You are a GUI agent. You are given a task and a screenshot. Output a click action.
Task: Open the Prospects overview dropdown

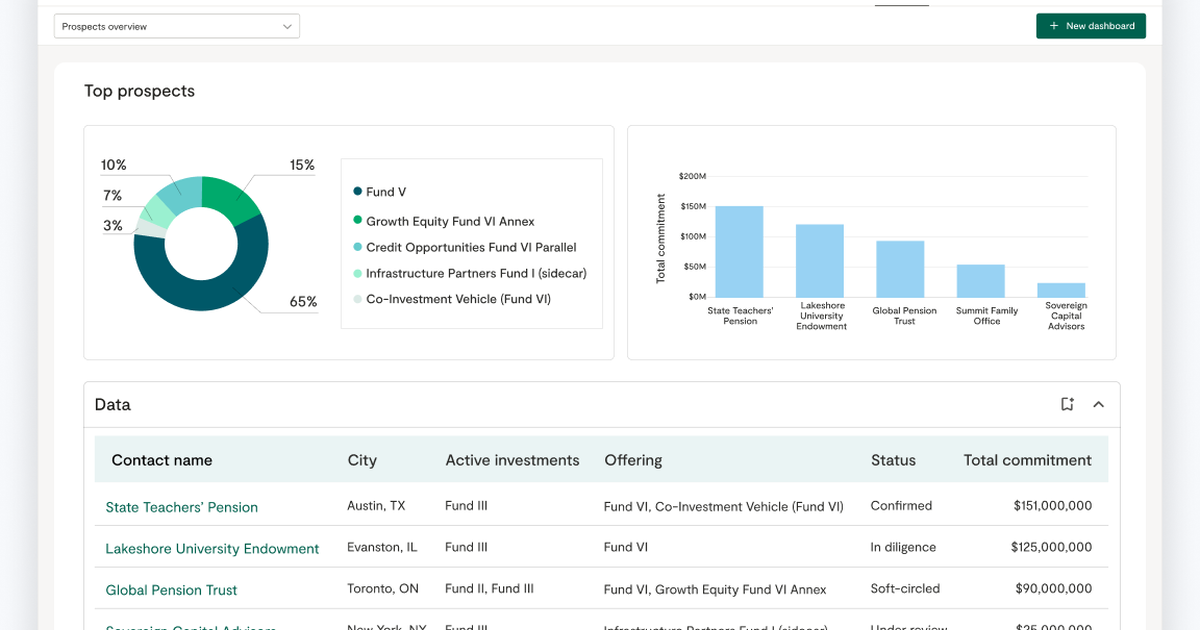pos(176,26)
